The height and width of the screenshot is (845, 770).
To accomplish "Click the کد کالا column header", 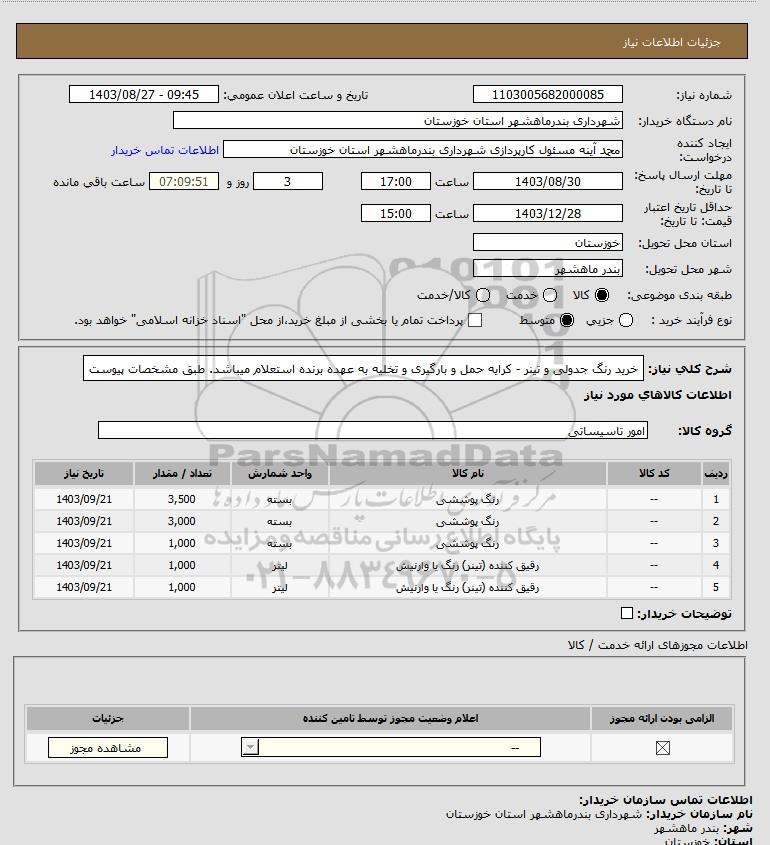I will [654, 473].
